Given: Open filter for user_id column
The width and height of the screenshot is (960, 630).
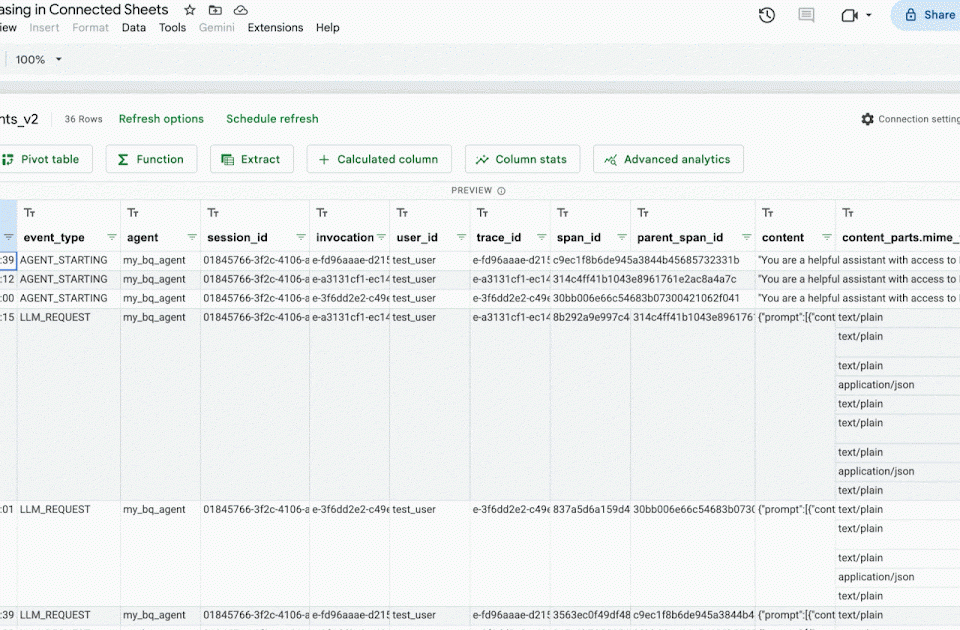Looking at the screenshot, I should tap(461, 237).
